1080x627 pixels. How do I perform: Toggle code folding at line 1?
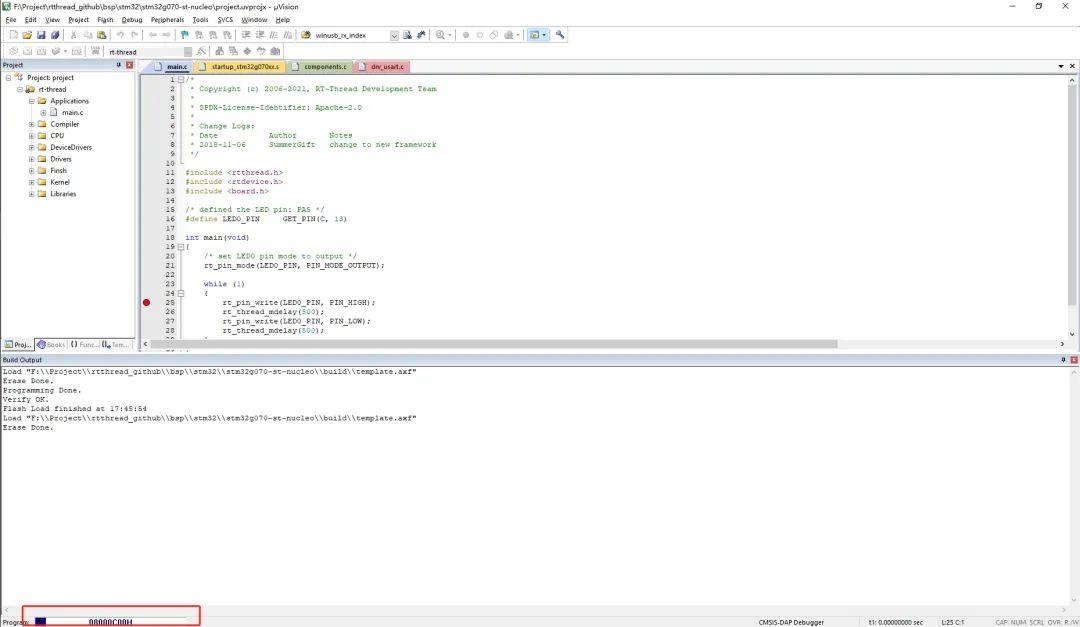tap(180, 79)
